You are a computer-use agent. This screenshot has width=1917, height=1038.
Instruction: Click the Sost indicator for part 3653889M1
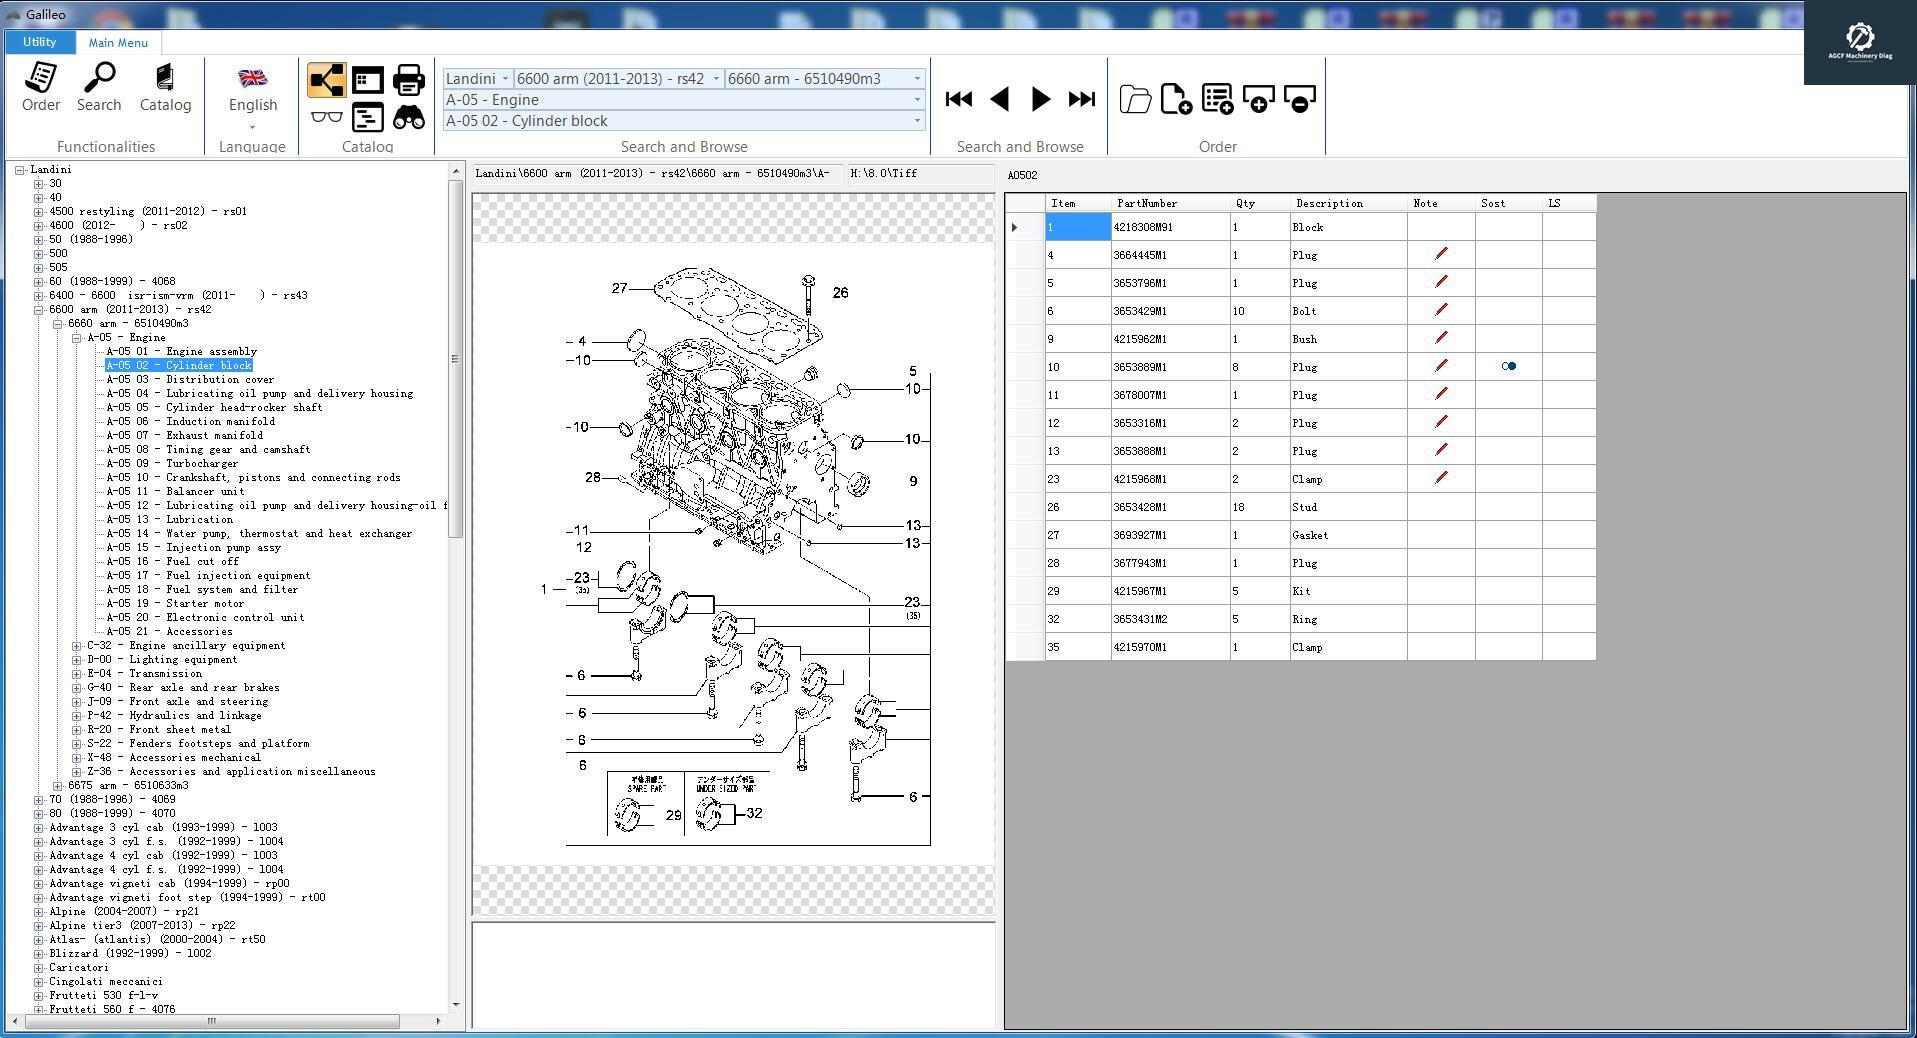click(x=1508, y=366)
